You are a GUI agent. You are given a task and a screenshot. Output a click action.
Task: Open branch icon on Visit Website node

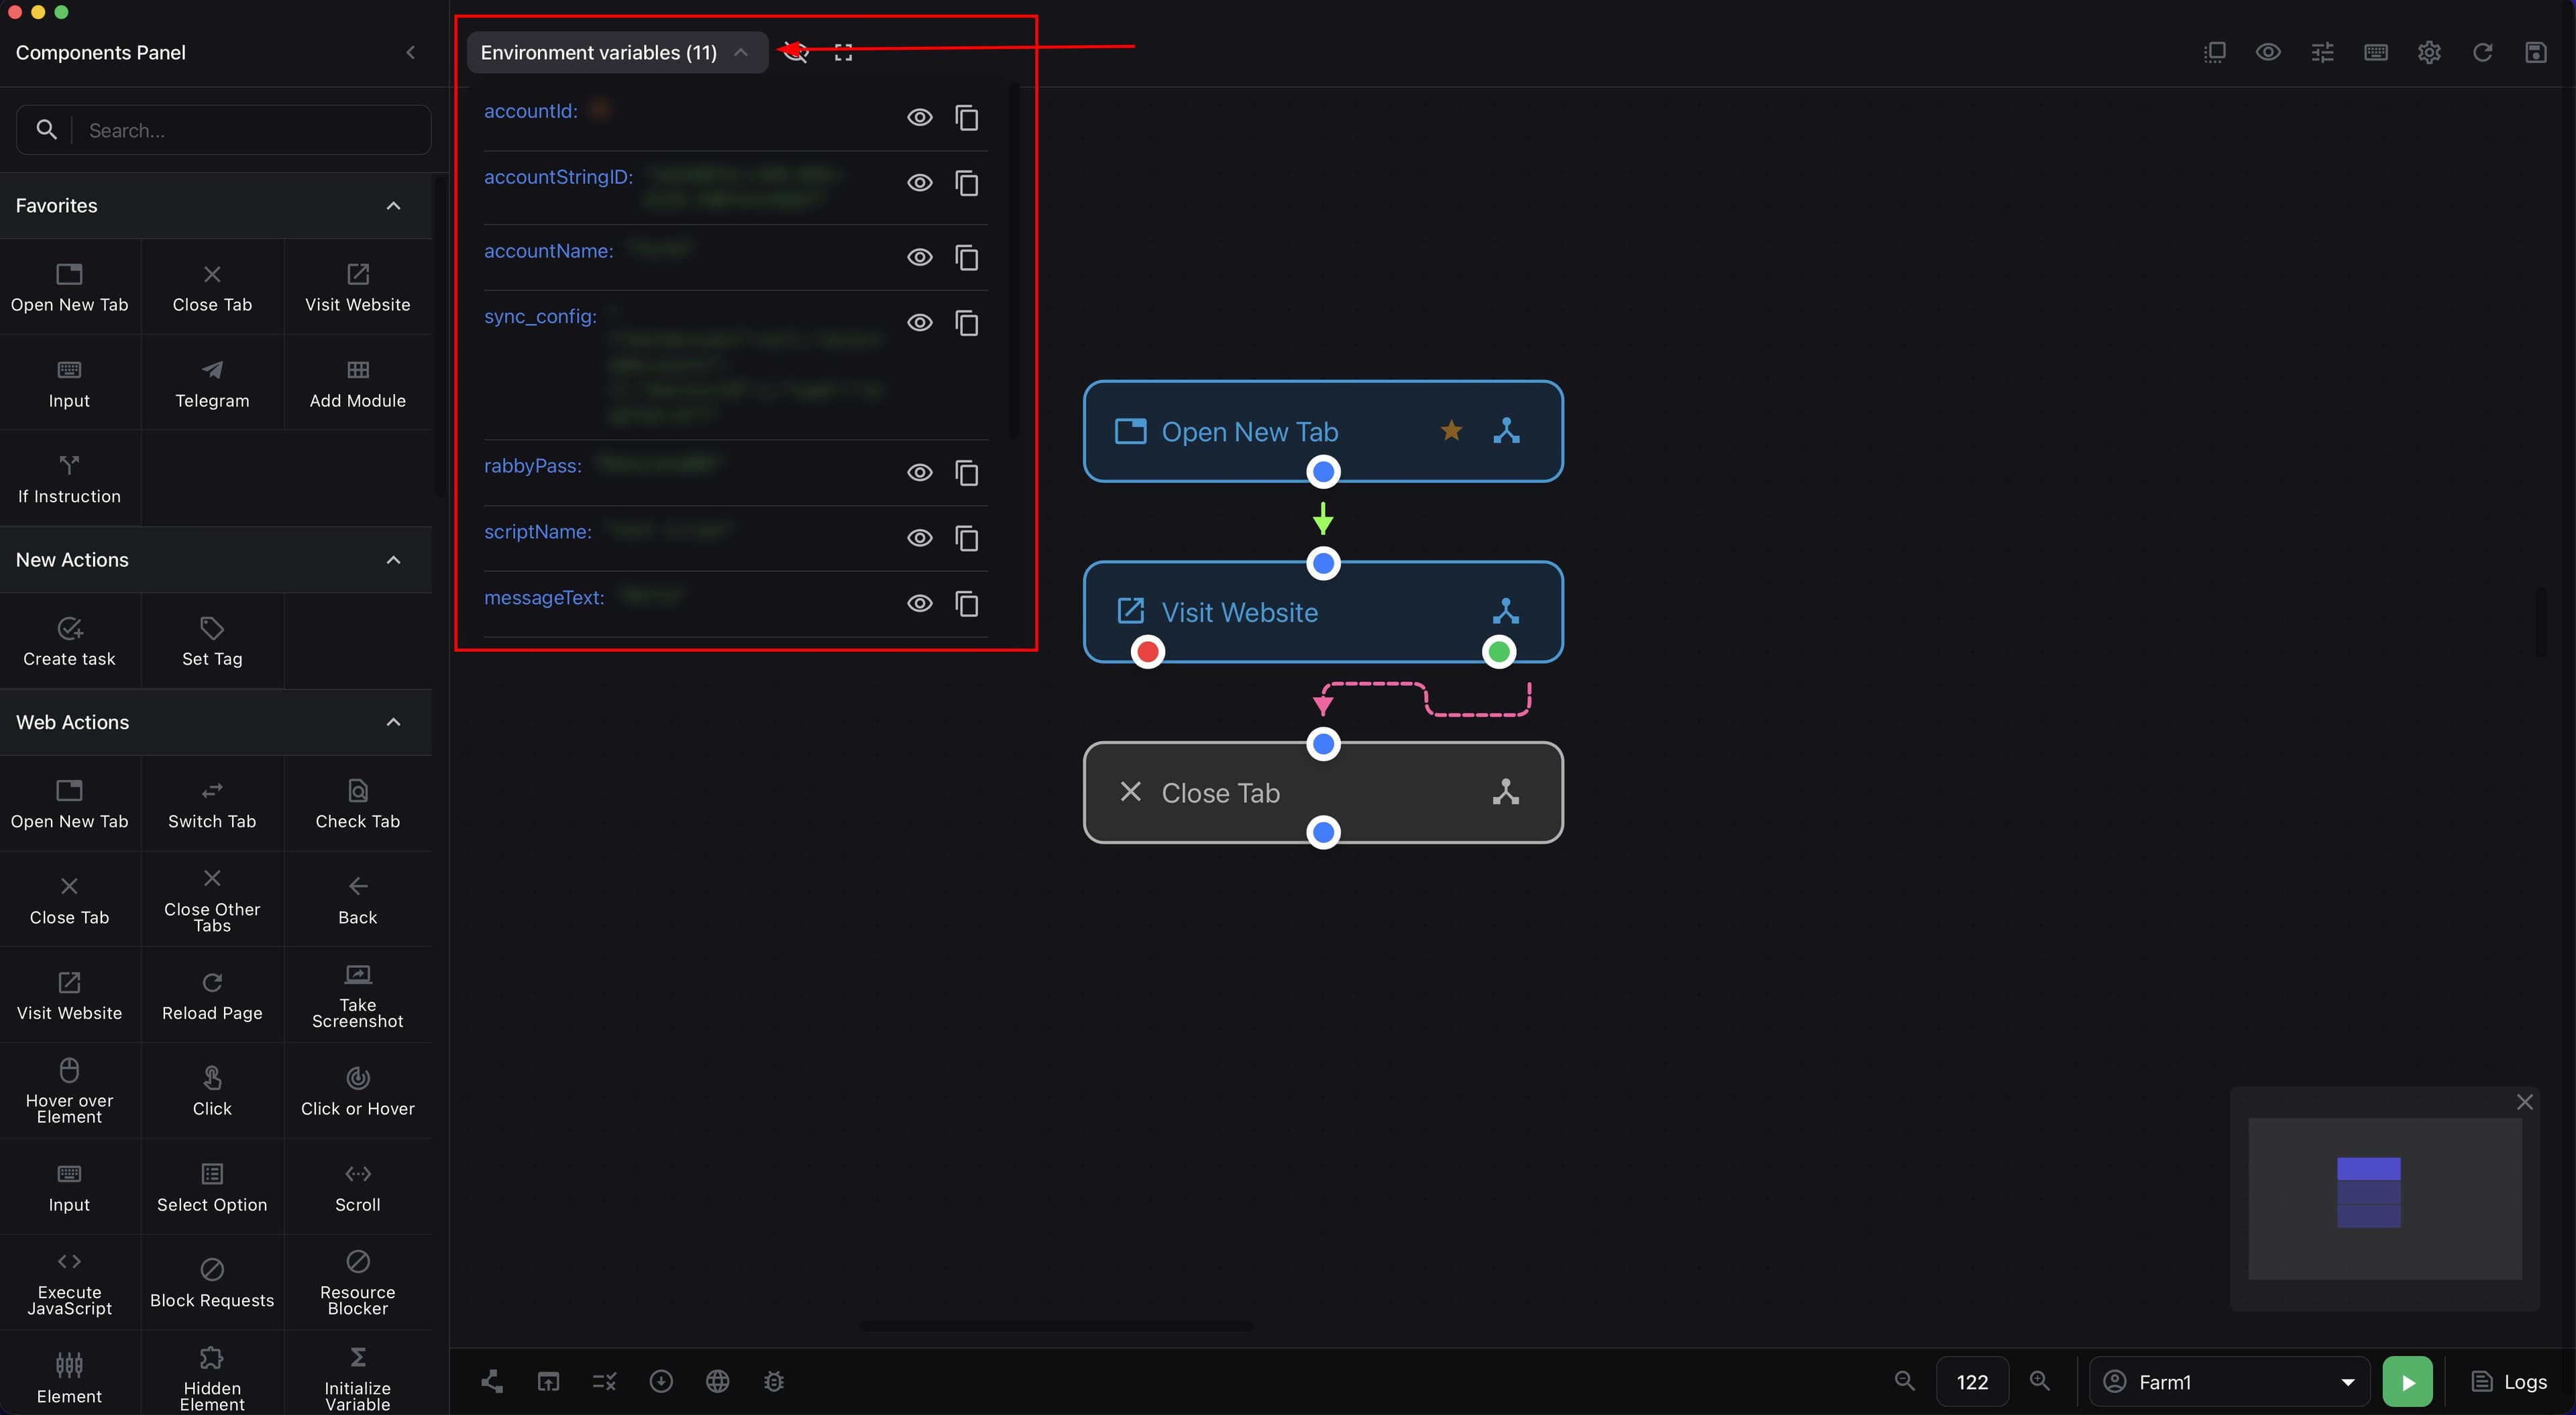coord(1506,612)
